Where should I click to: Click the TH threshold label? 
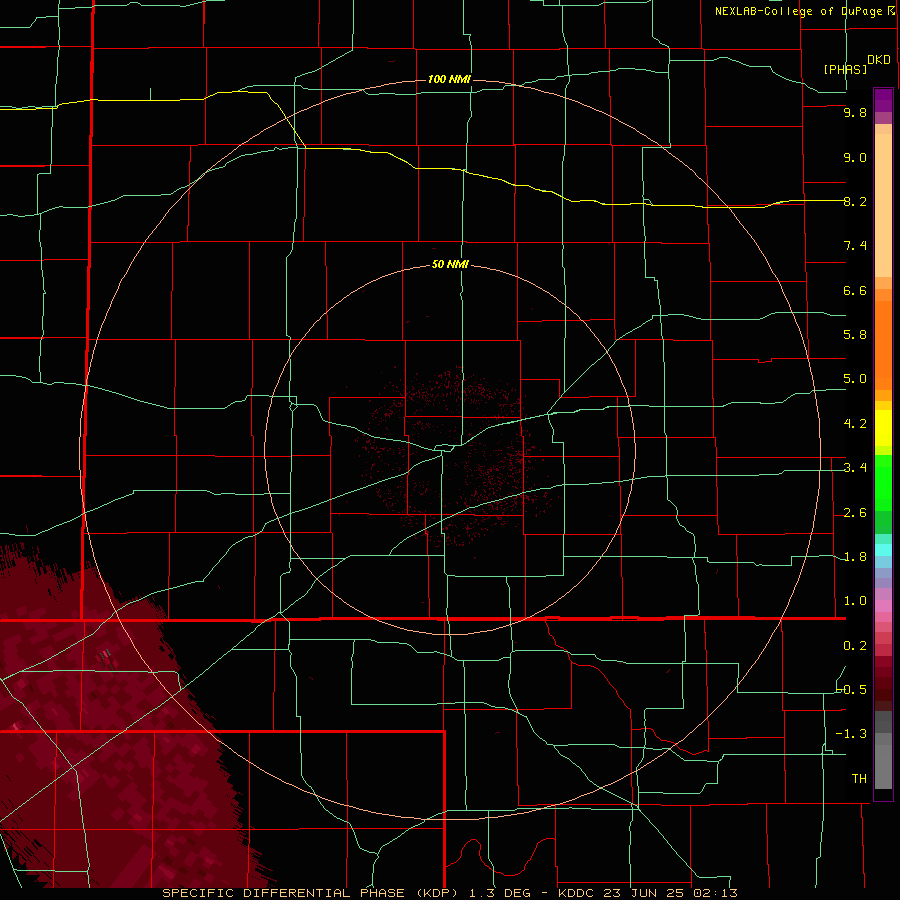[x=859, y=779]
